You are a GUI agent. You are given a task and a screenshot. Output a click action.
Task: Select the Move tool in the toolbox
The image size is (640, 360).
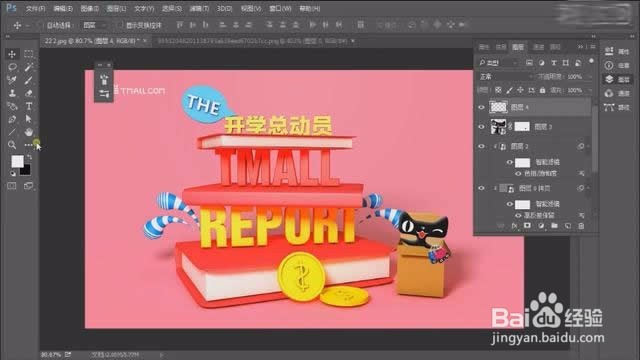12,54
